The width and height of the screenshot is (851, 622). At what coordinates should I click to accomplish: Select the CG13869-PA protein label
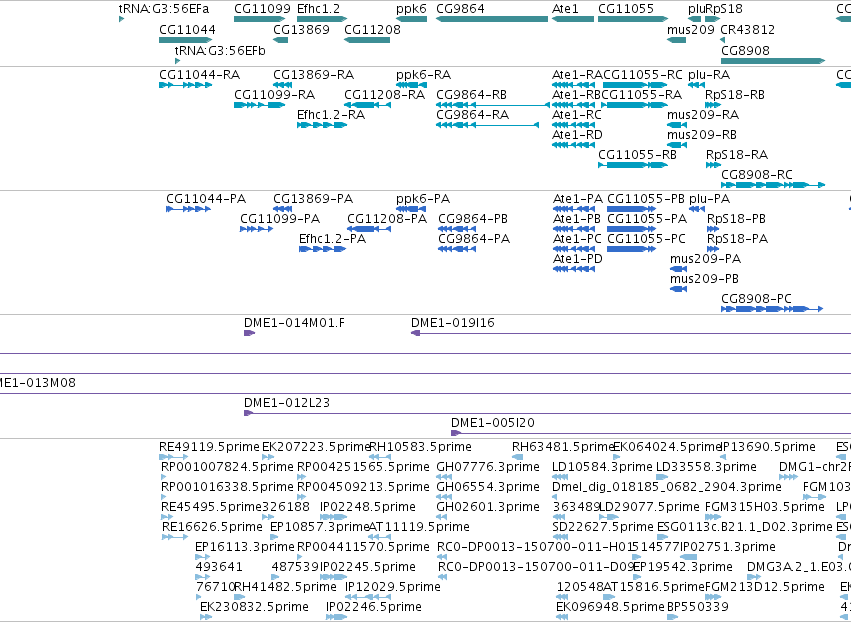pyautogui.click(x=313, y=199)
